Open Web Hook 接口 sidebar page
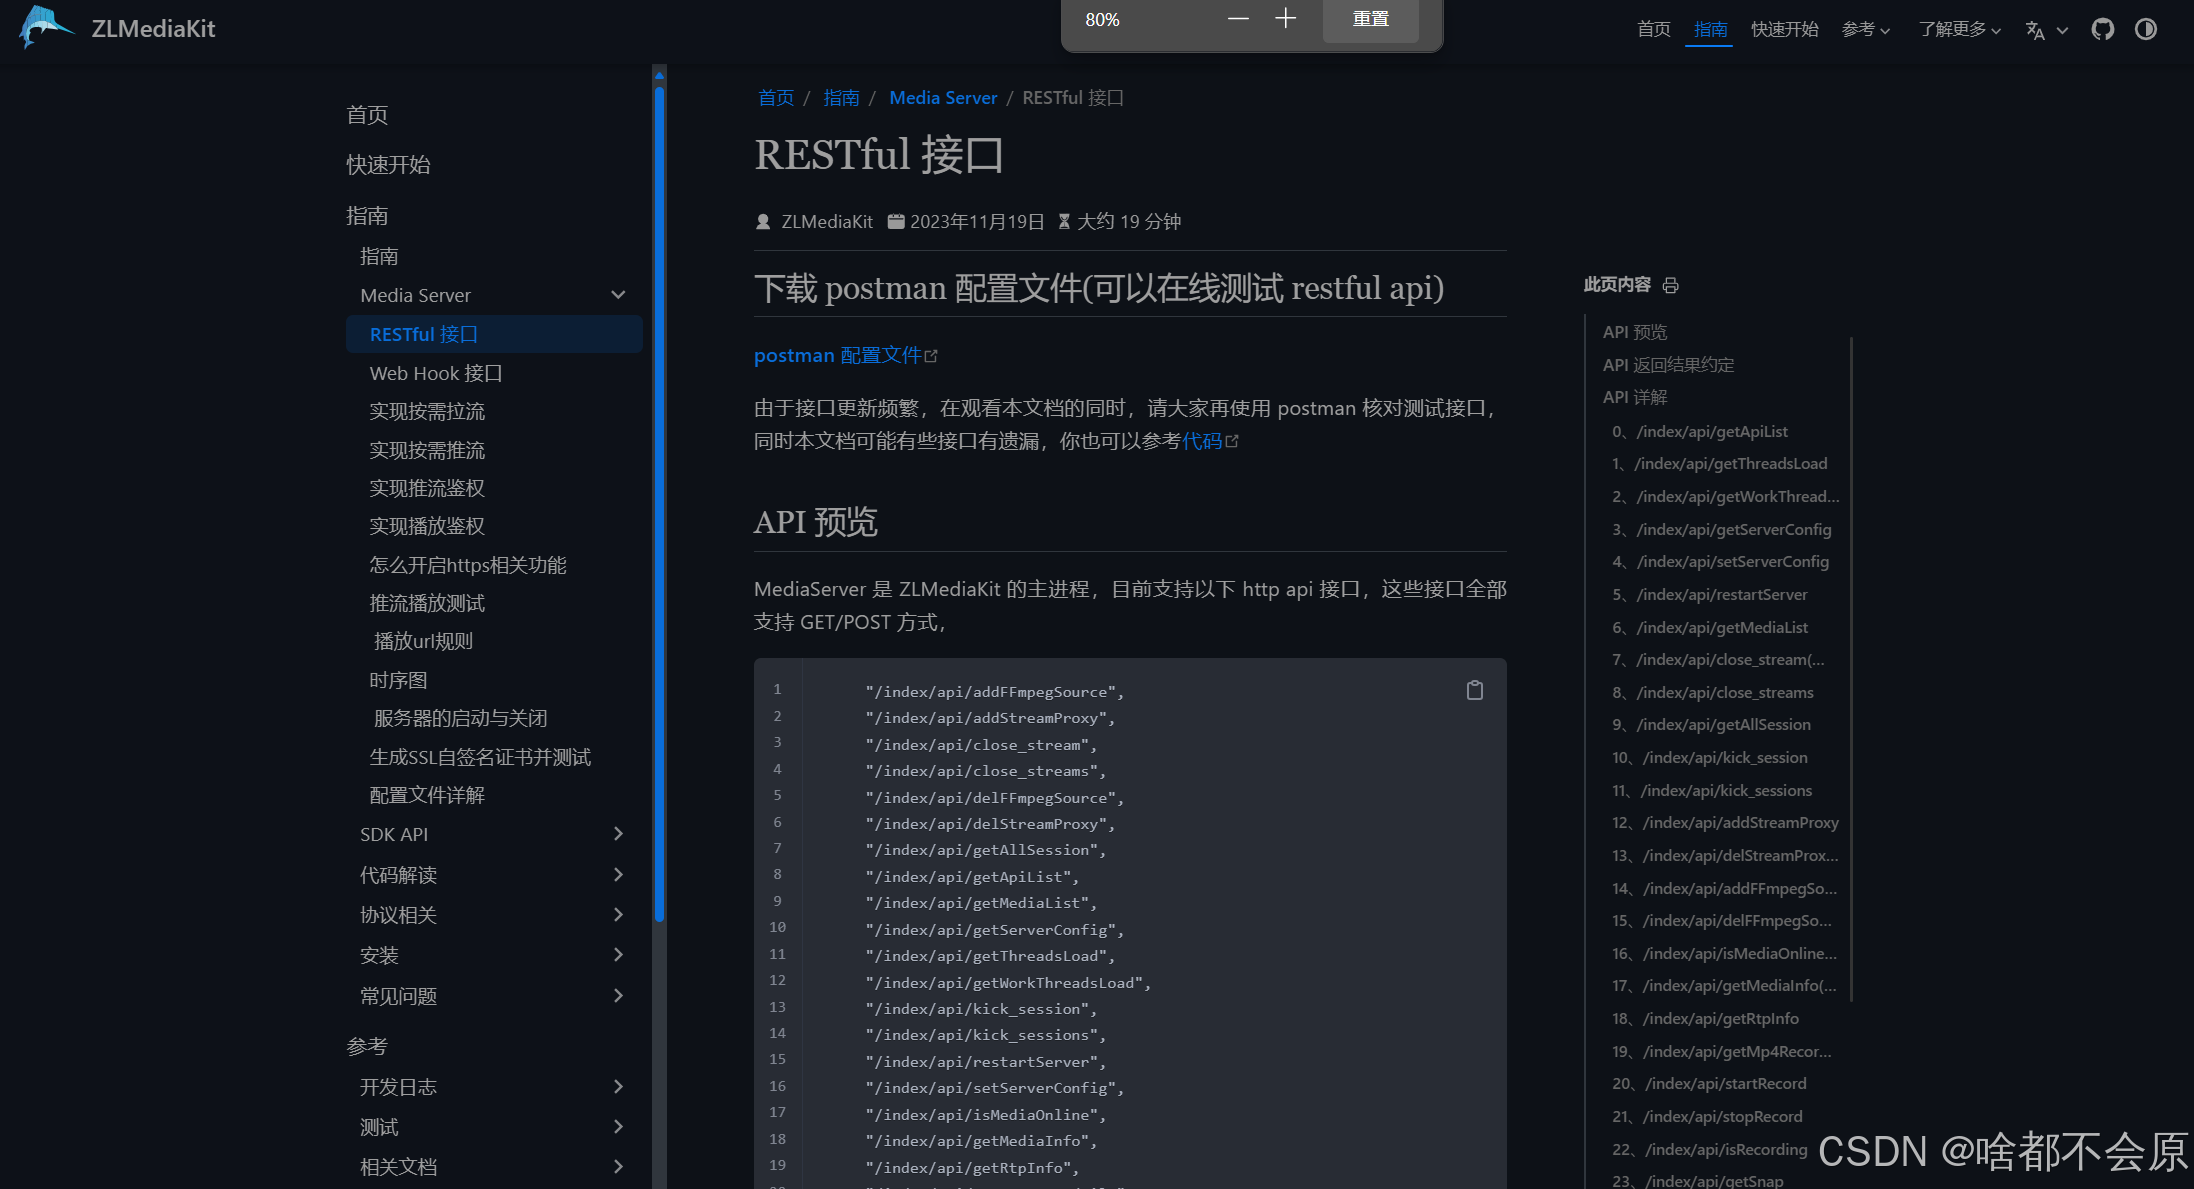This screenshot has height=1189, width=2194. pyautogui.click(x=436, y=373)
